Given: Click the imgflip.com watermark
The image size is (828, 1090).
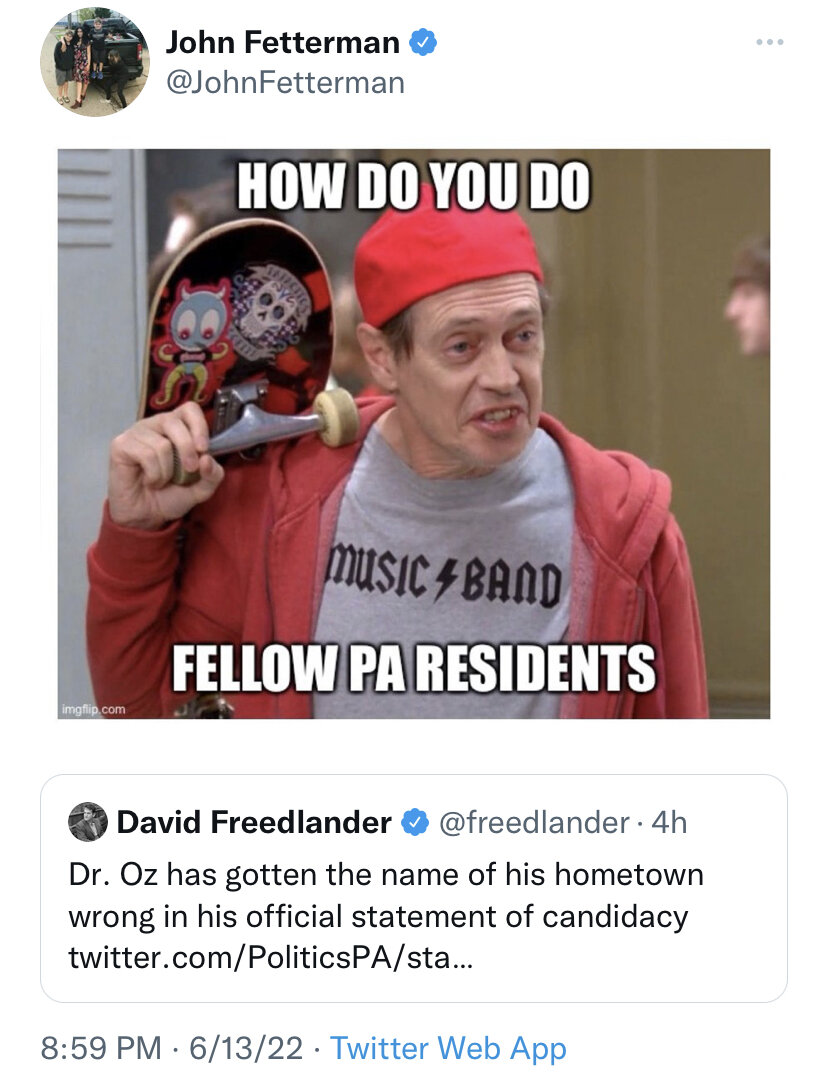Looking at the screenshot, I should click(x=94, y=709).
